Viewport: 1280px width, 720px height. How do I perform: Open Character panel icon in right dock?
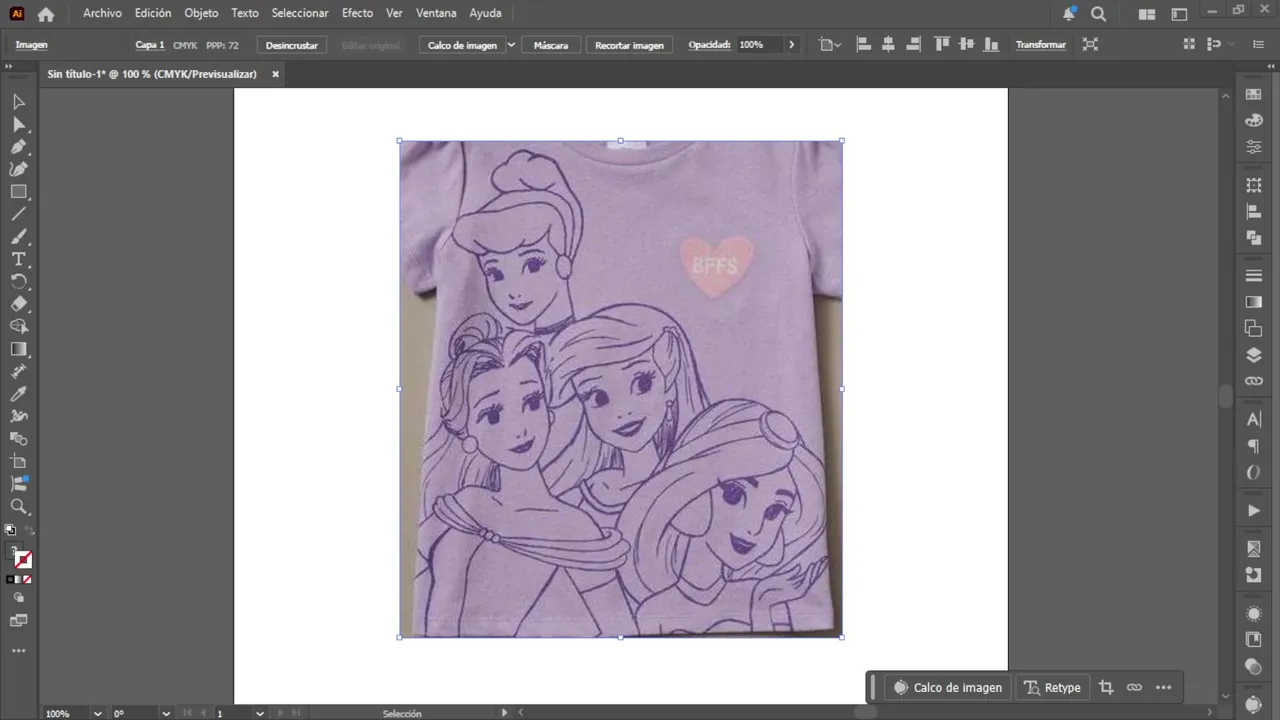tap(1253, 420)
